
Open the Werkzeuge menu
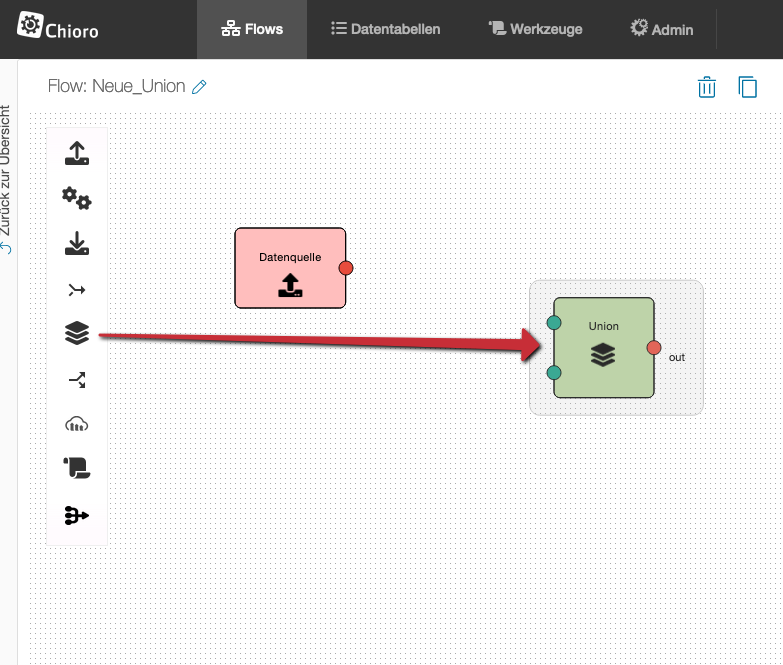pyautogui.click(x=535, y=29)
